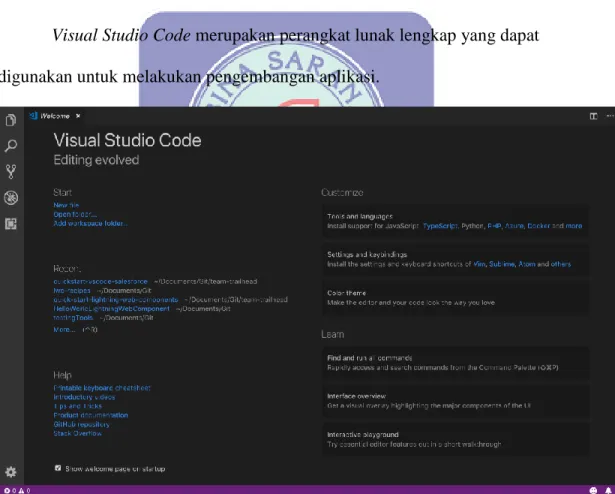Open the Source Control branch icon
Image resolution: width=615 pixels, height=494 pixels.
coord(11,172)
